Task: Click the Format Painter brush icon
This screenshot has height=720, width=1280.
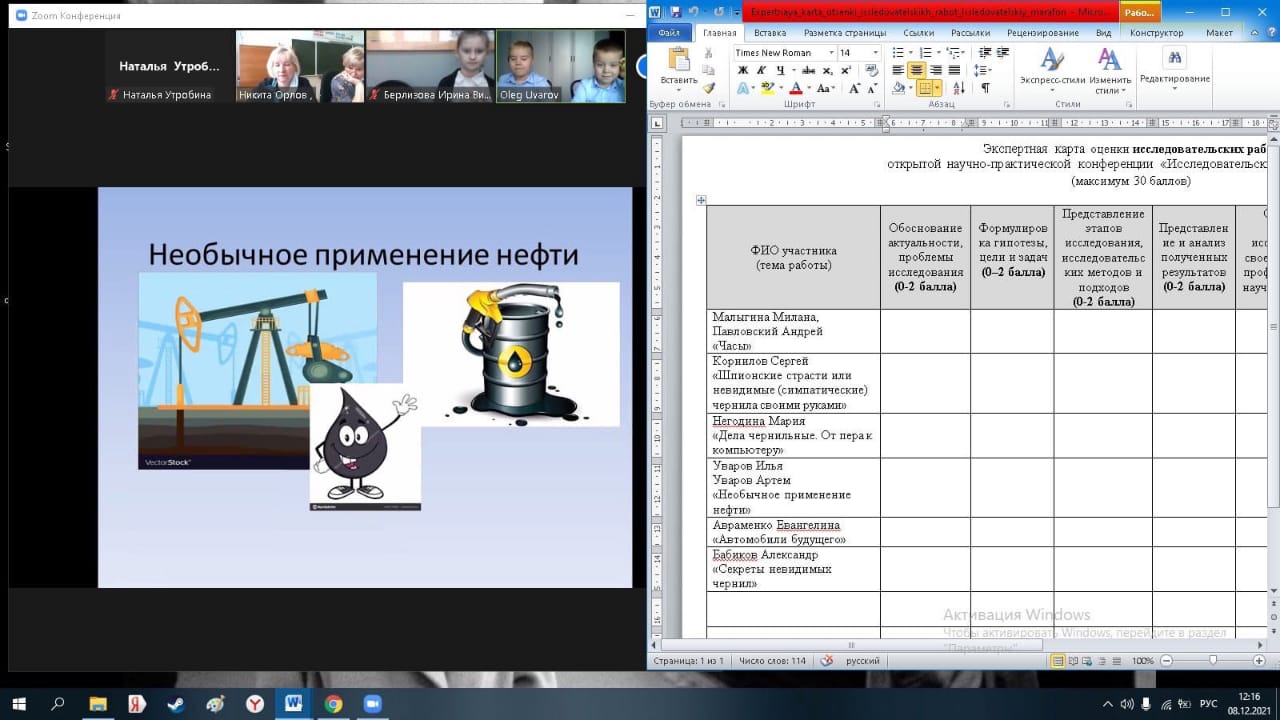Action: 709,88
